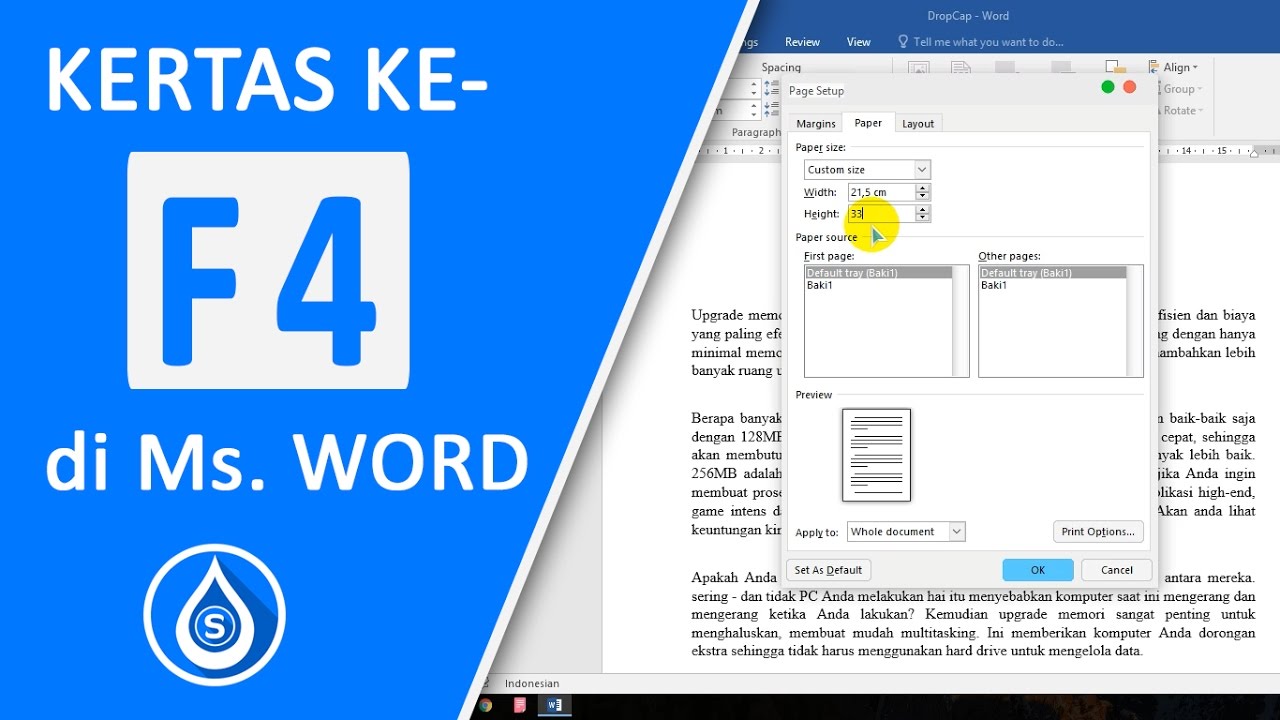Open the Layout tab of Page Setup

pyautogui.click(x=918, y=124)
